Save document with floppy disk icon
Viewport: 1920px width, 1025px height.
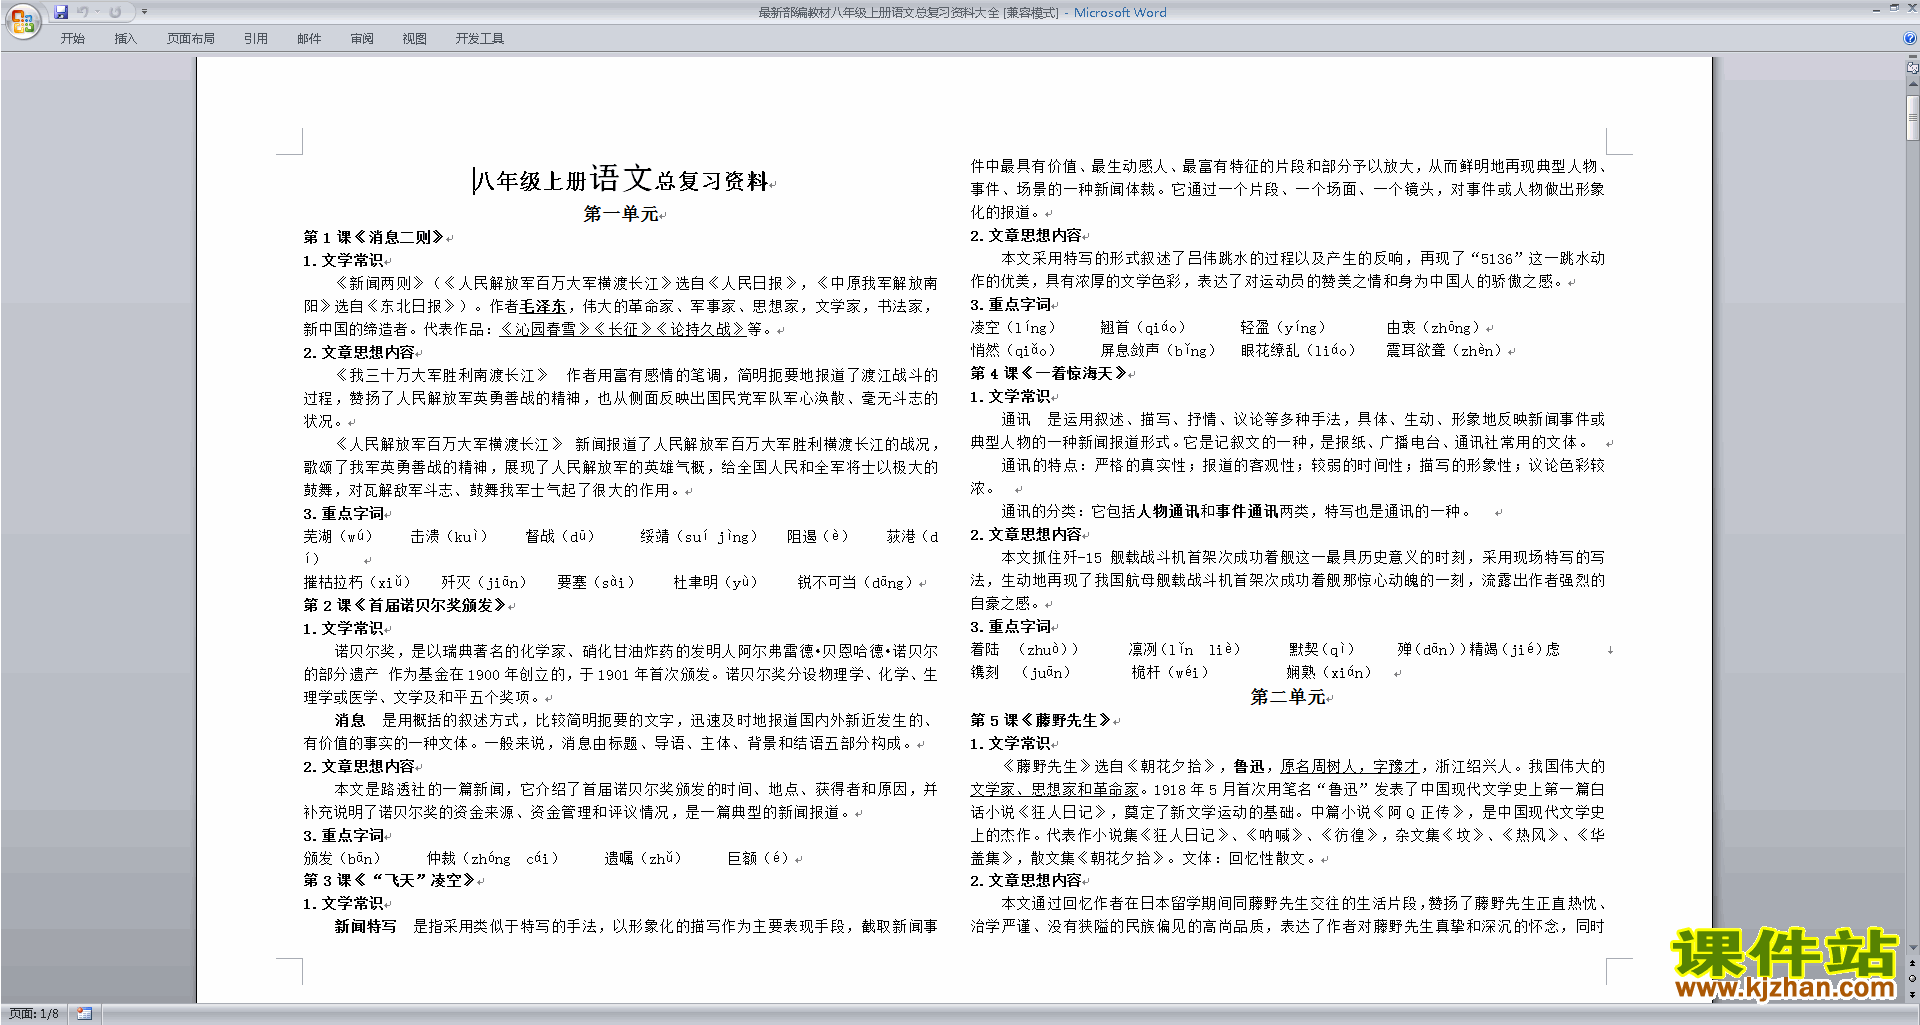(x=61, y=12)
